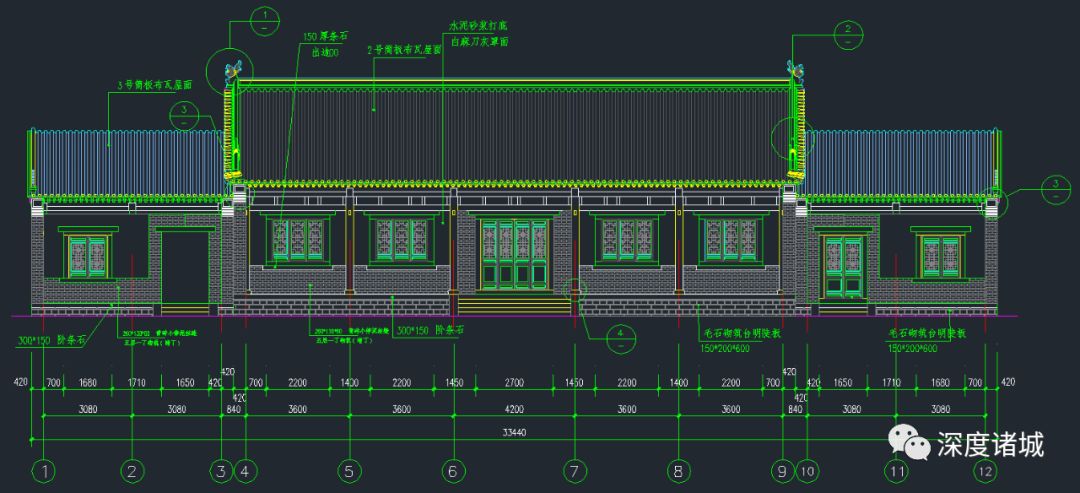Select the overall 33440 dimension text
Screen dimensions: 1080x493
pyautogui.click(x=513, y=433)
